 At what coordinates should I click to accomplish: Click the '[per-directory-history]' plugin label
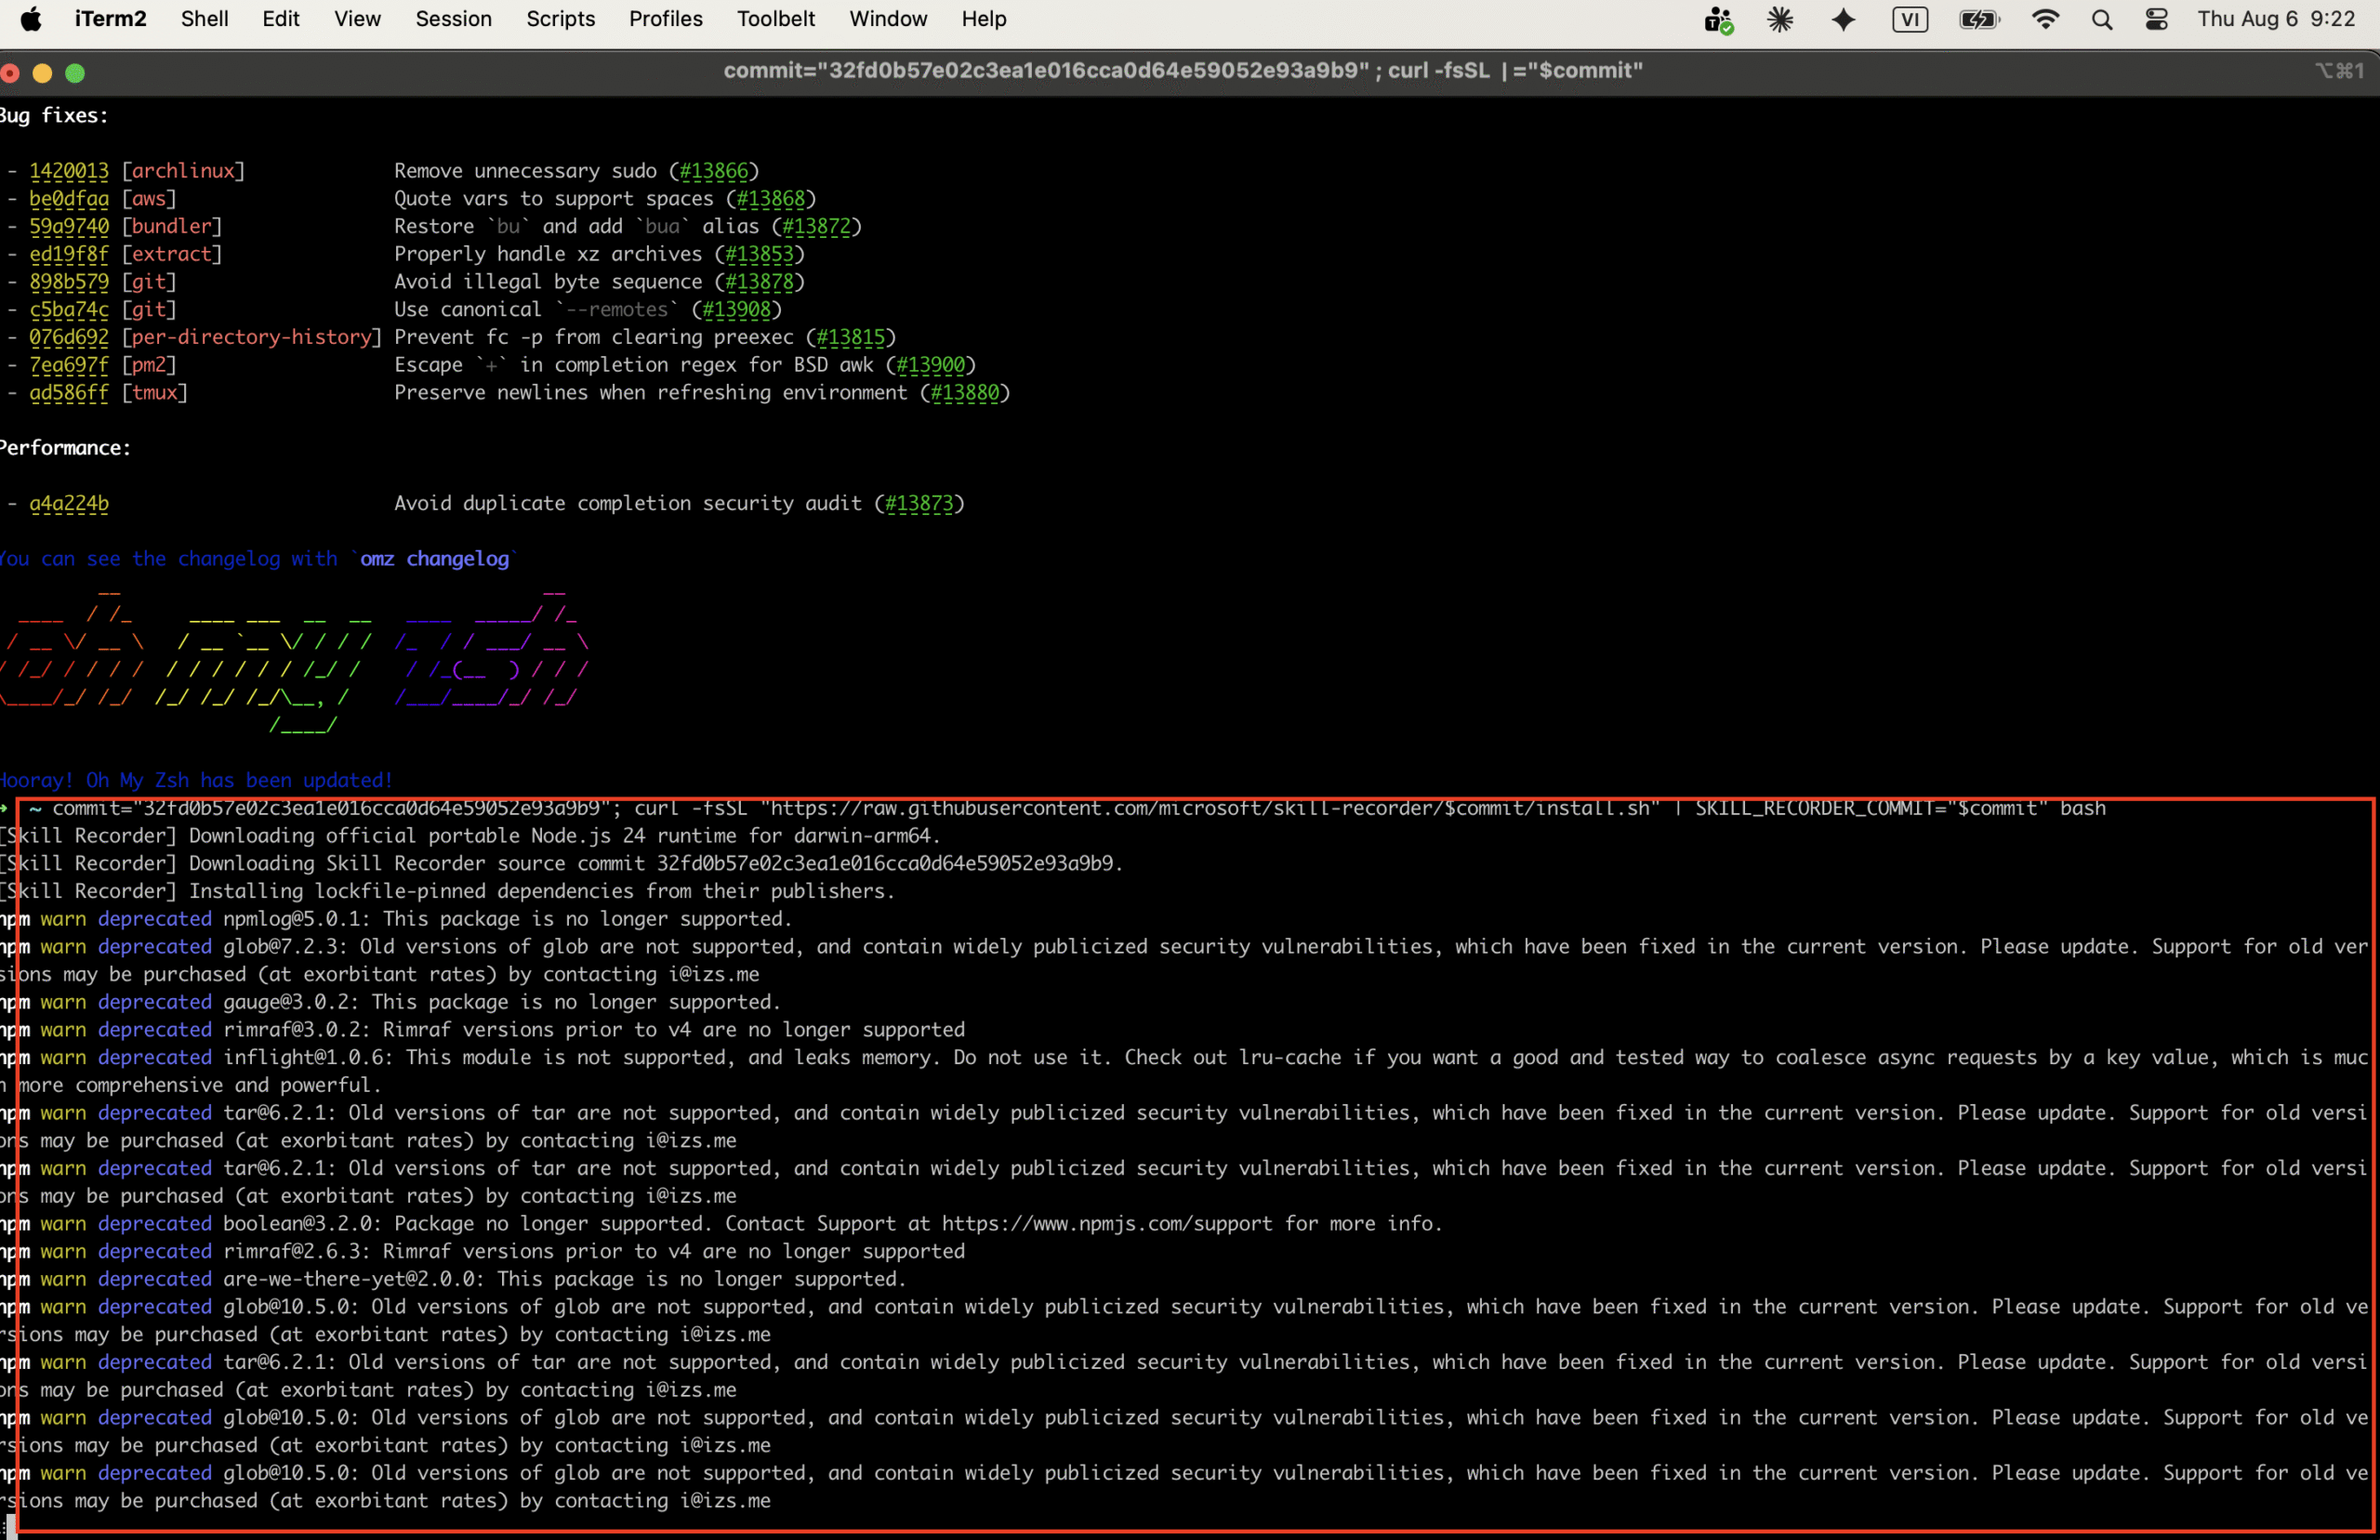[x=252, y=337]
